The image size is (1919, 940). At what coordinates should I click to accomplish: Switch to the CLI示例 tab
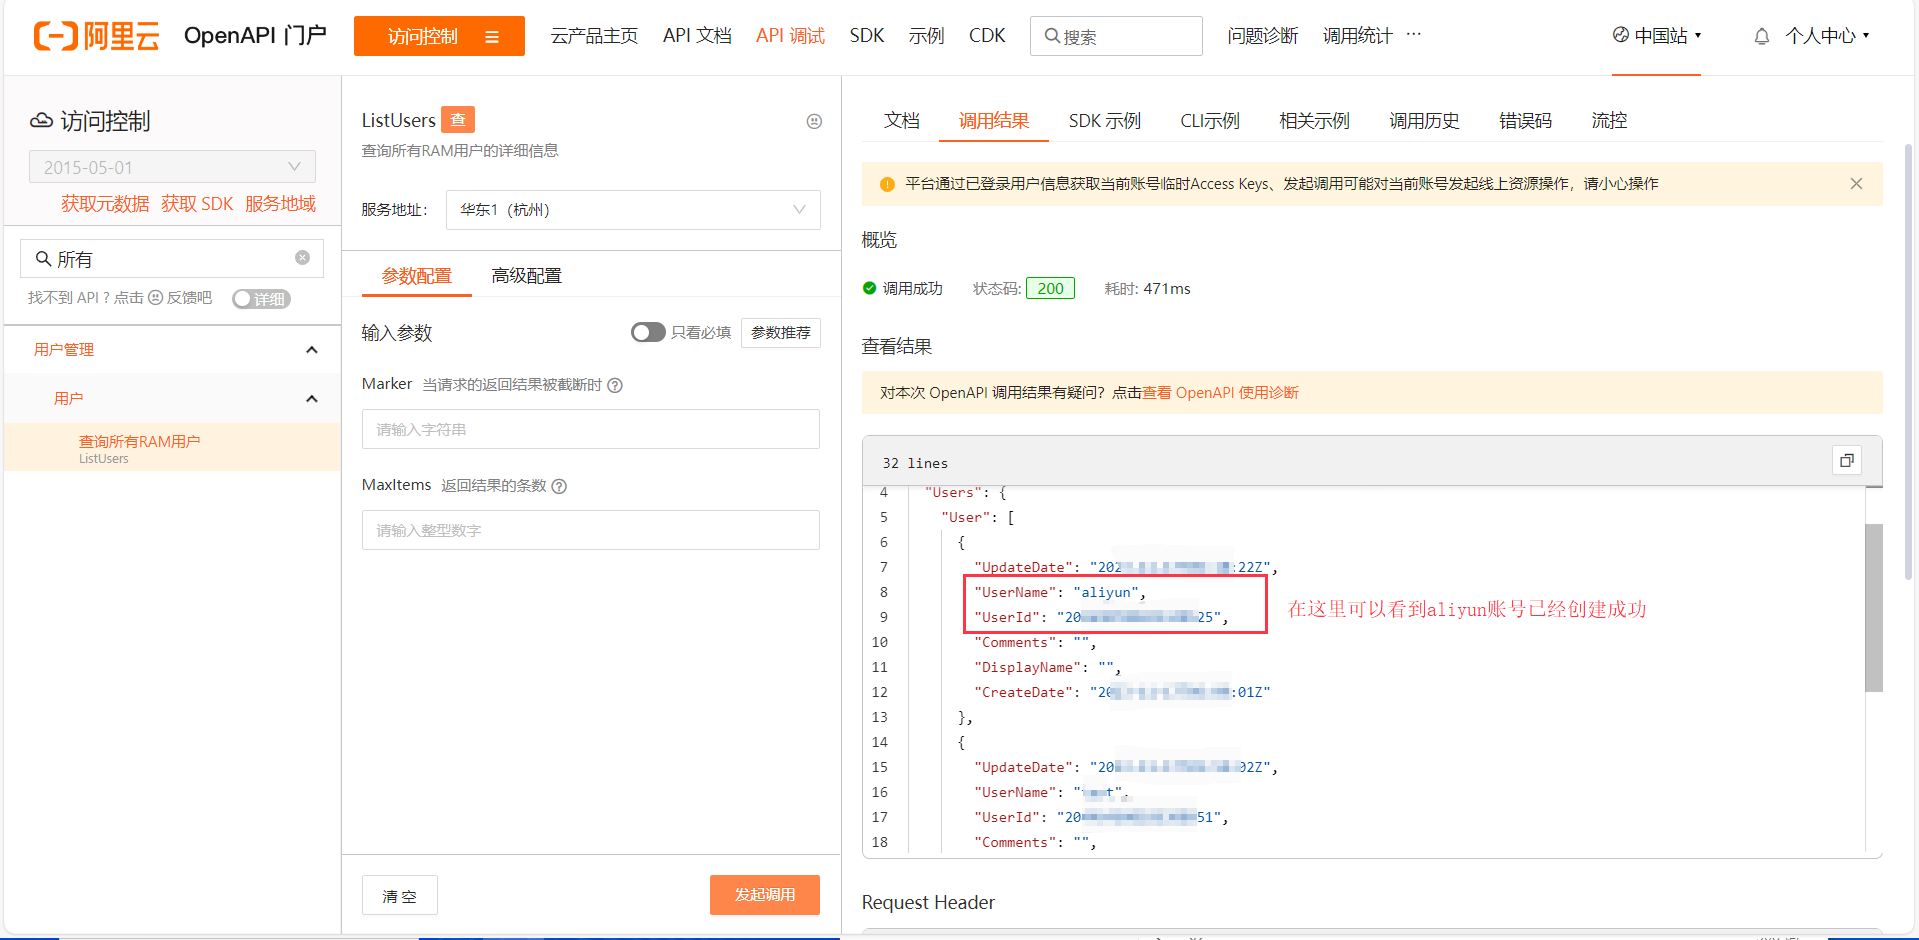(x=1210, y=121)
